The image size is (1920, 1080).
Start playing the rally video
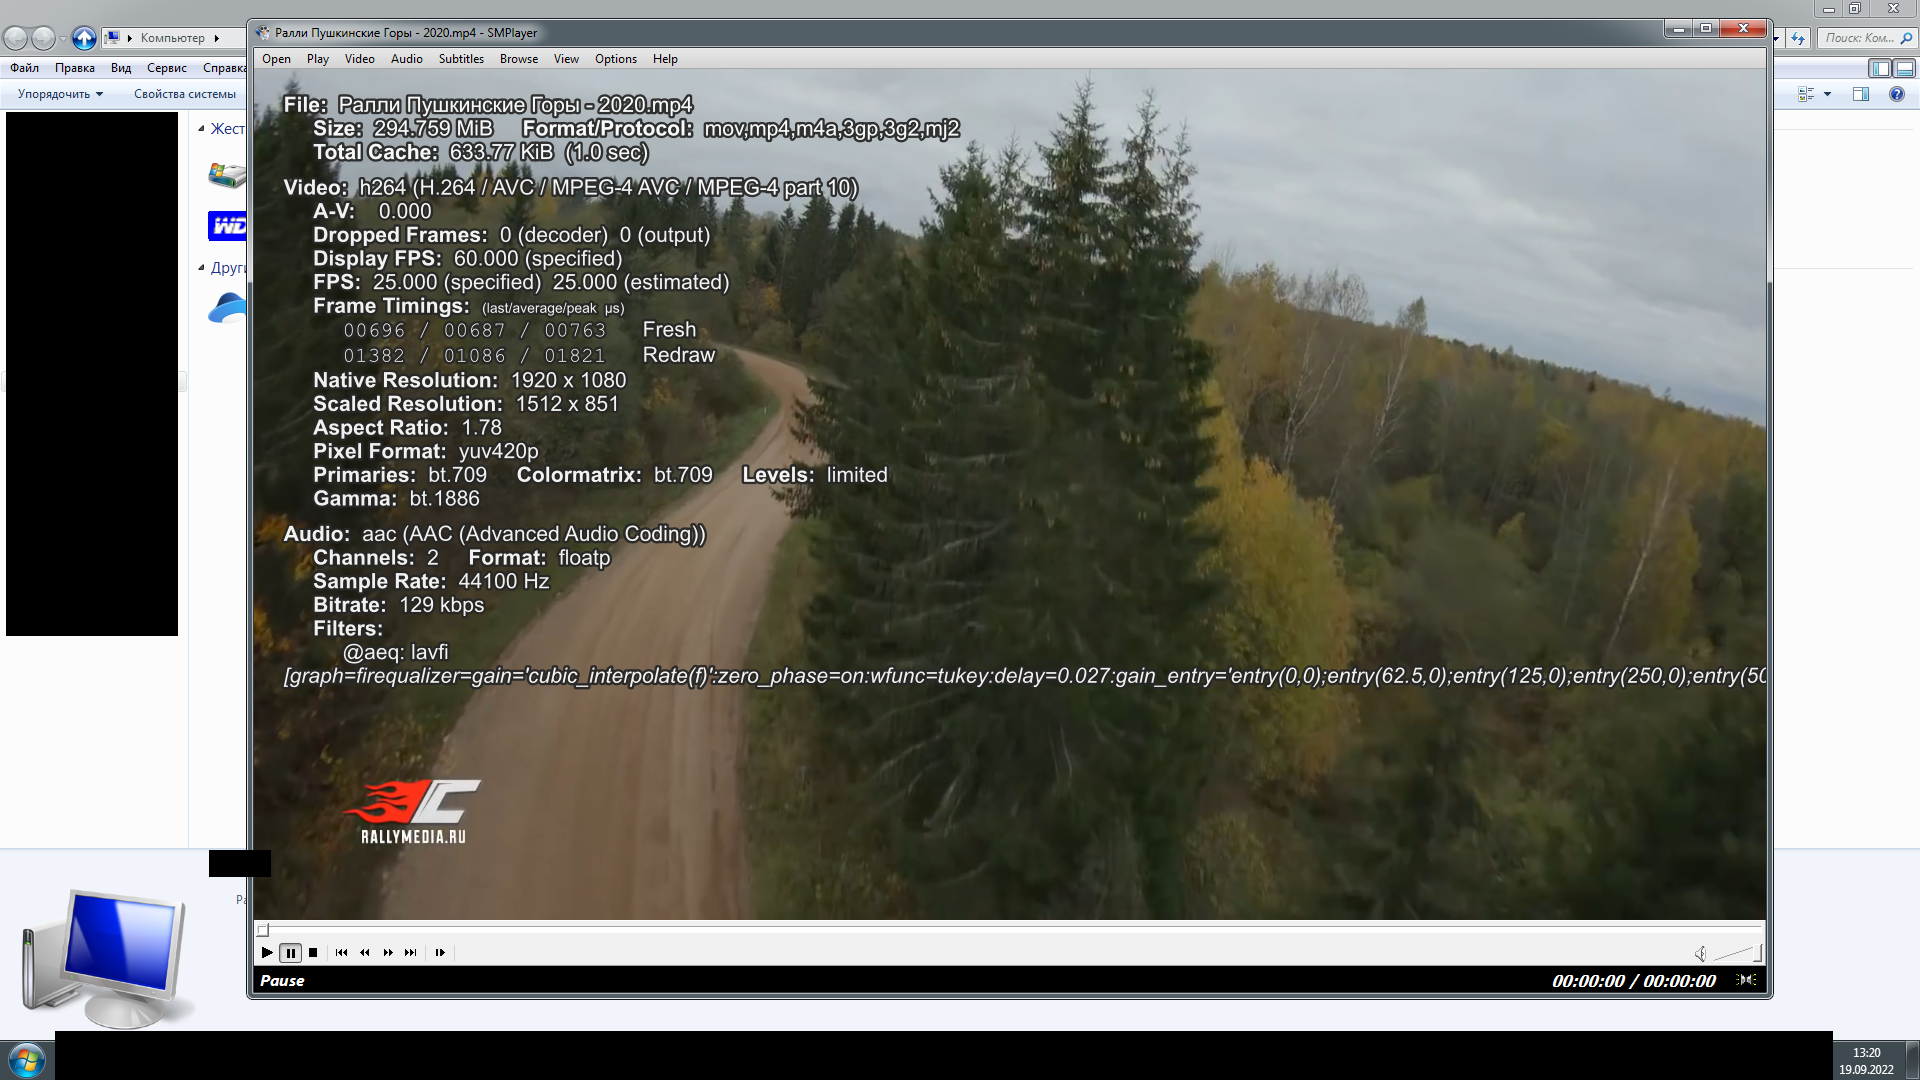tap(266, 952)
